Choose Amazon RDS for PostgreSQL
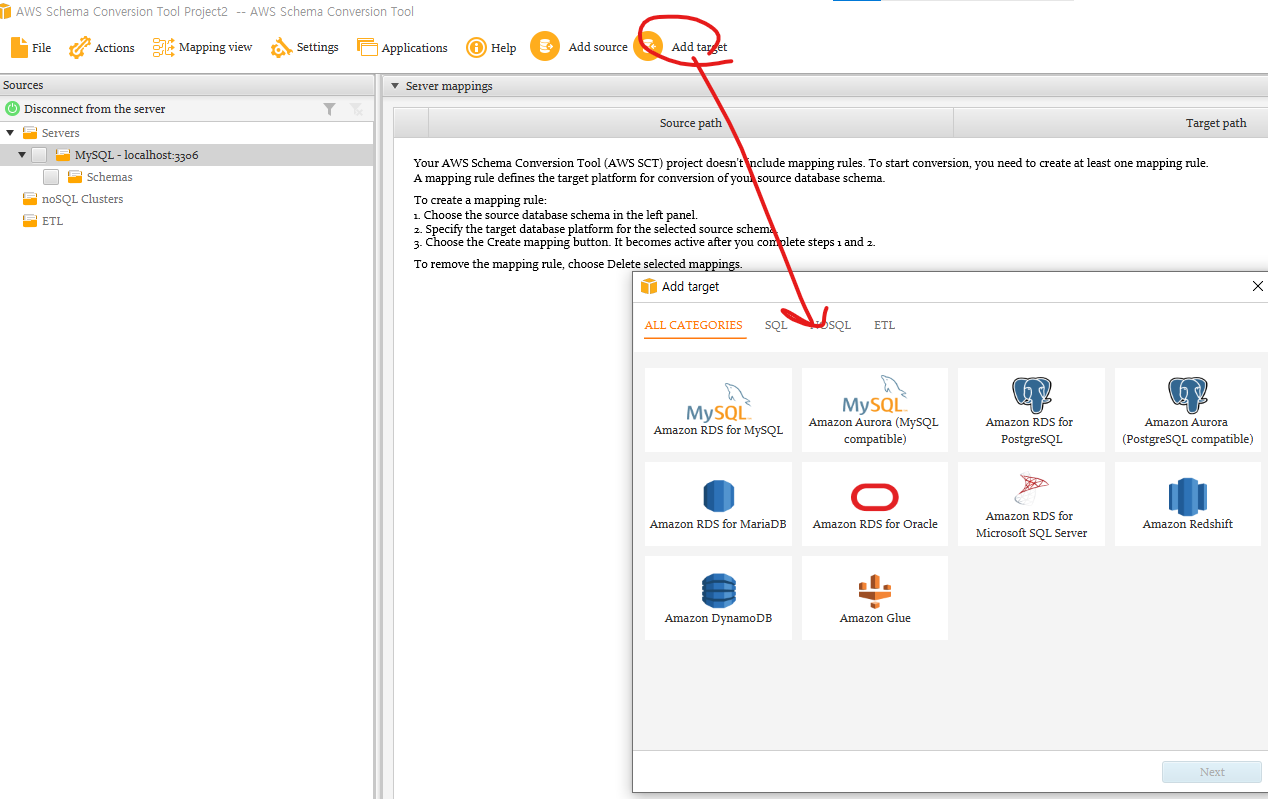Viewport: 1268px width, 799px height. click(x=1031, y=410)
